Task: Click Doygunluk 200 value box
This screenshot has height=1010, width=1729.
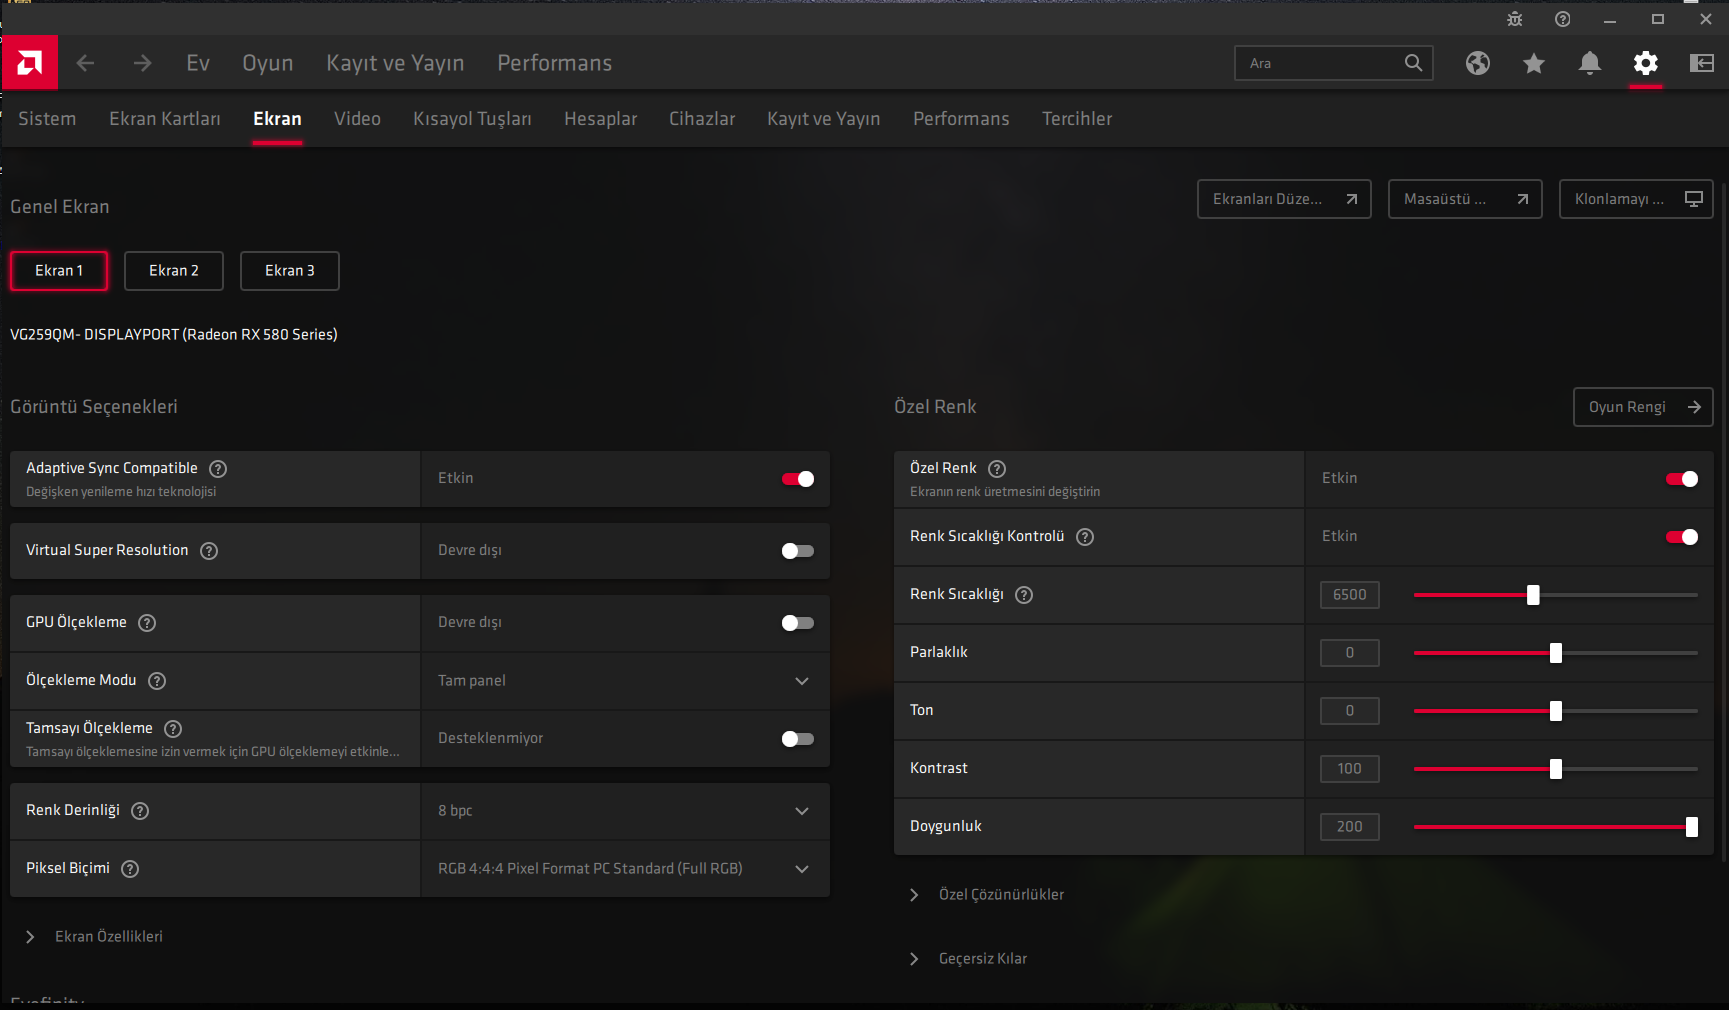Action: tap(1350, 827)
